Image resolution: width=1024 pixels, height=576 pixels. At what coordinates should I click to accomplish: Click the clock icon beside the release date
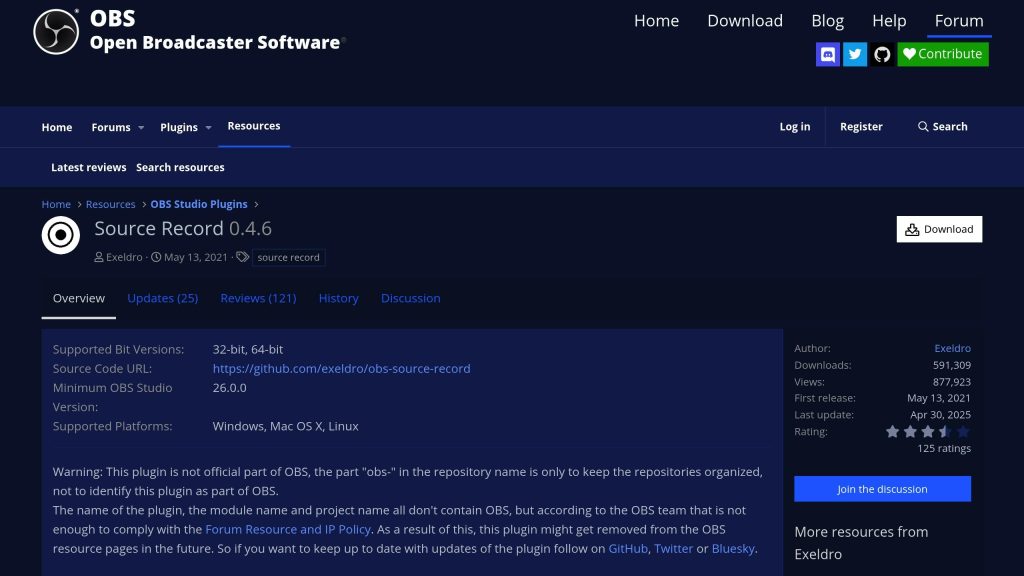tap(157, 257)
